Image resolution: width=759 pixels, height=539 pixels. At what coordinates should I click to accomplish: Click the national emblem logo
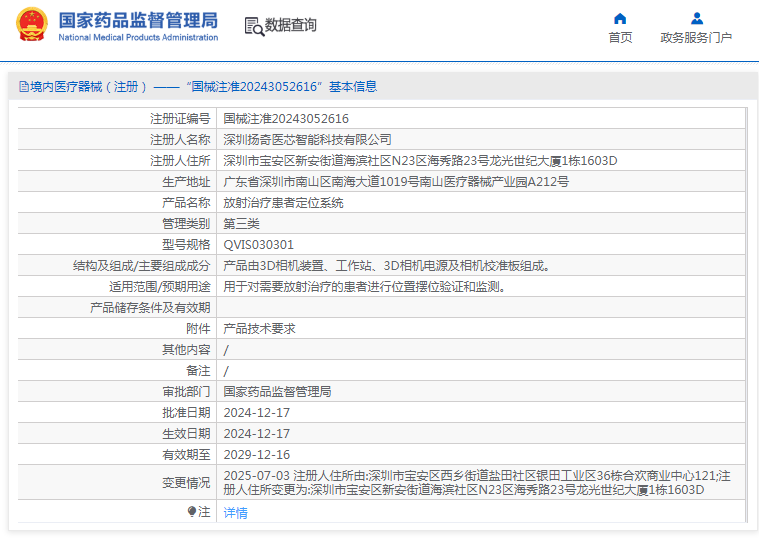[32, 24]
